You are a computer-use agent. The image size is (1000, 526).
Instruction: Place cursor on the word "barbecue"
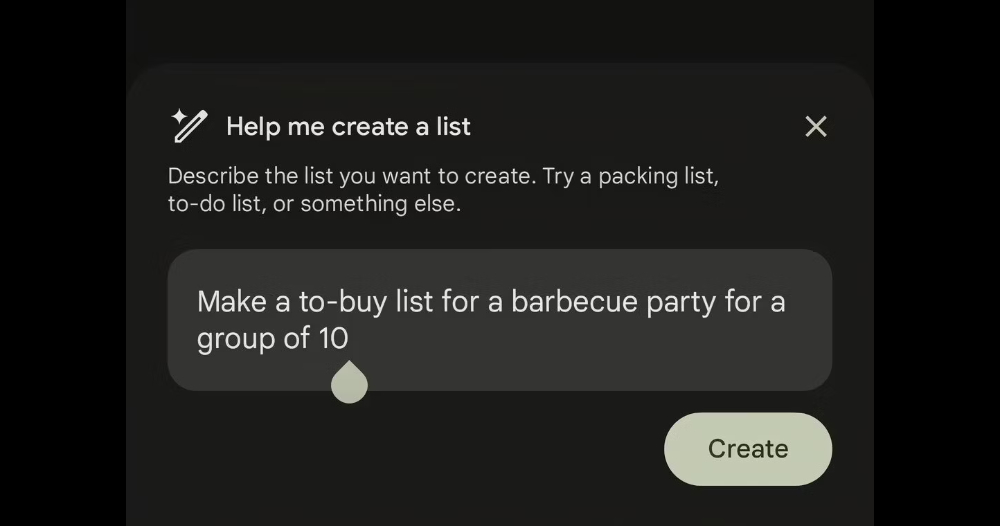(574, 301)
